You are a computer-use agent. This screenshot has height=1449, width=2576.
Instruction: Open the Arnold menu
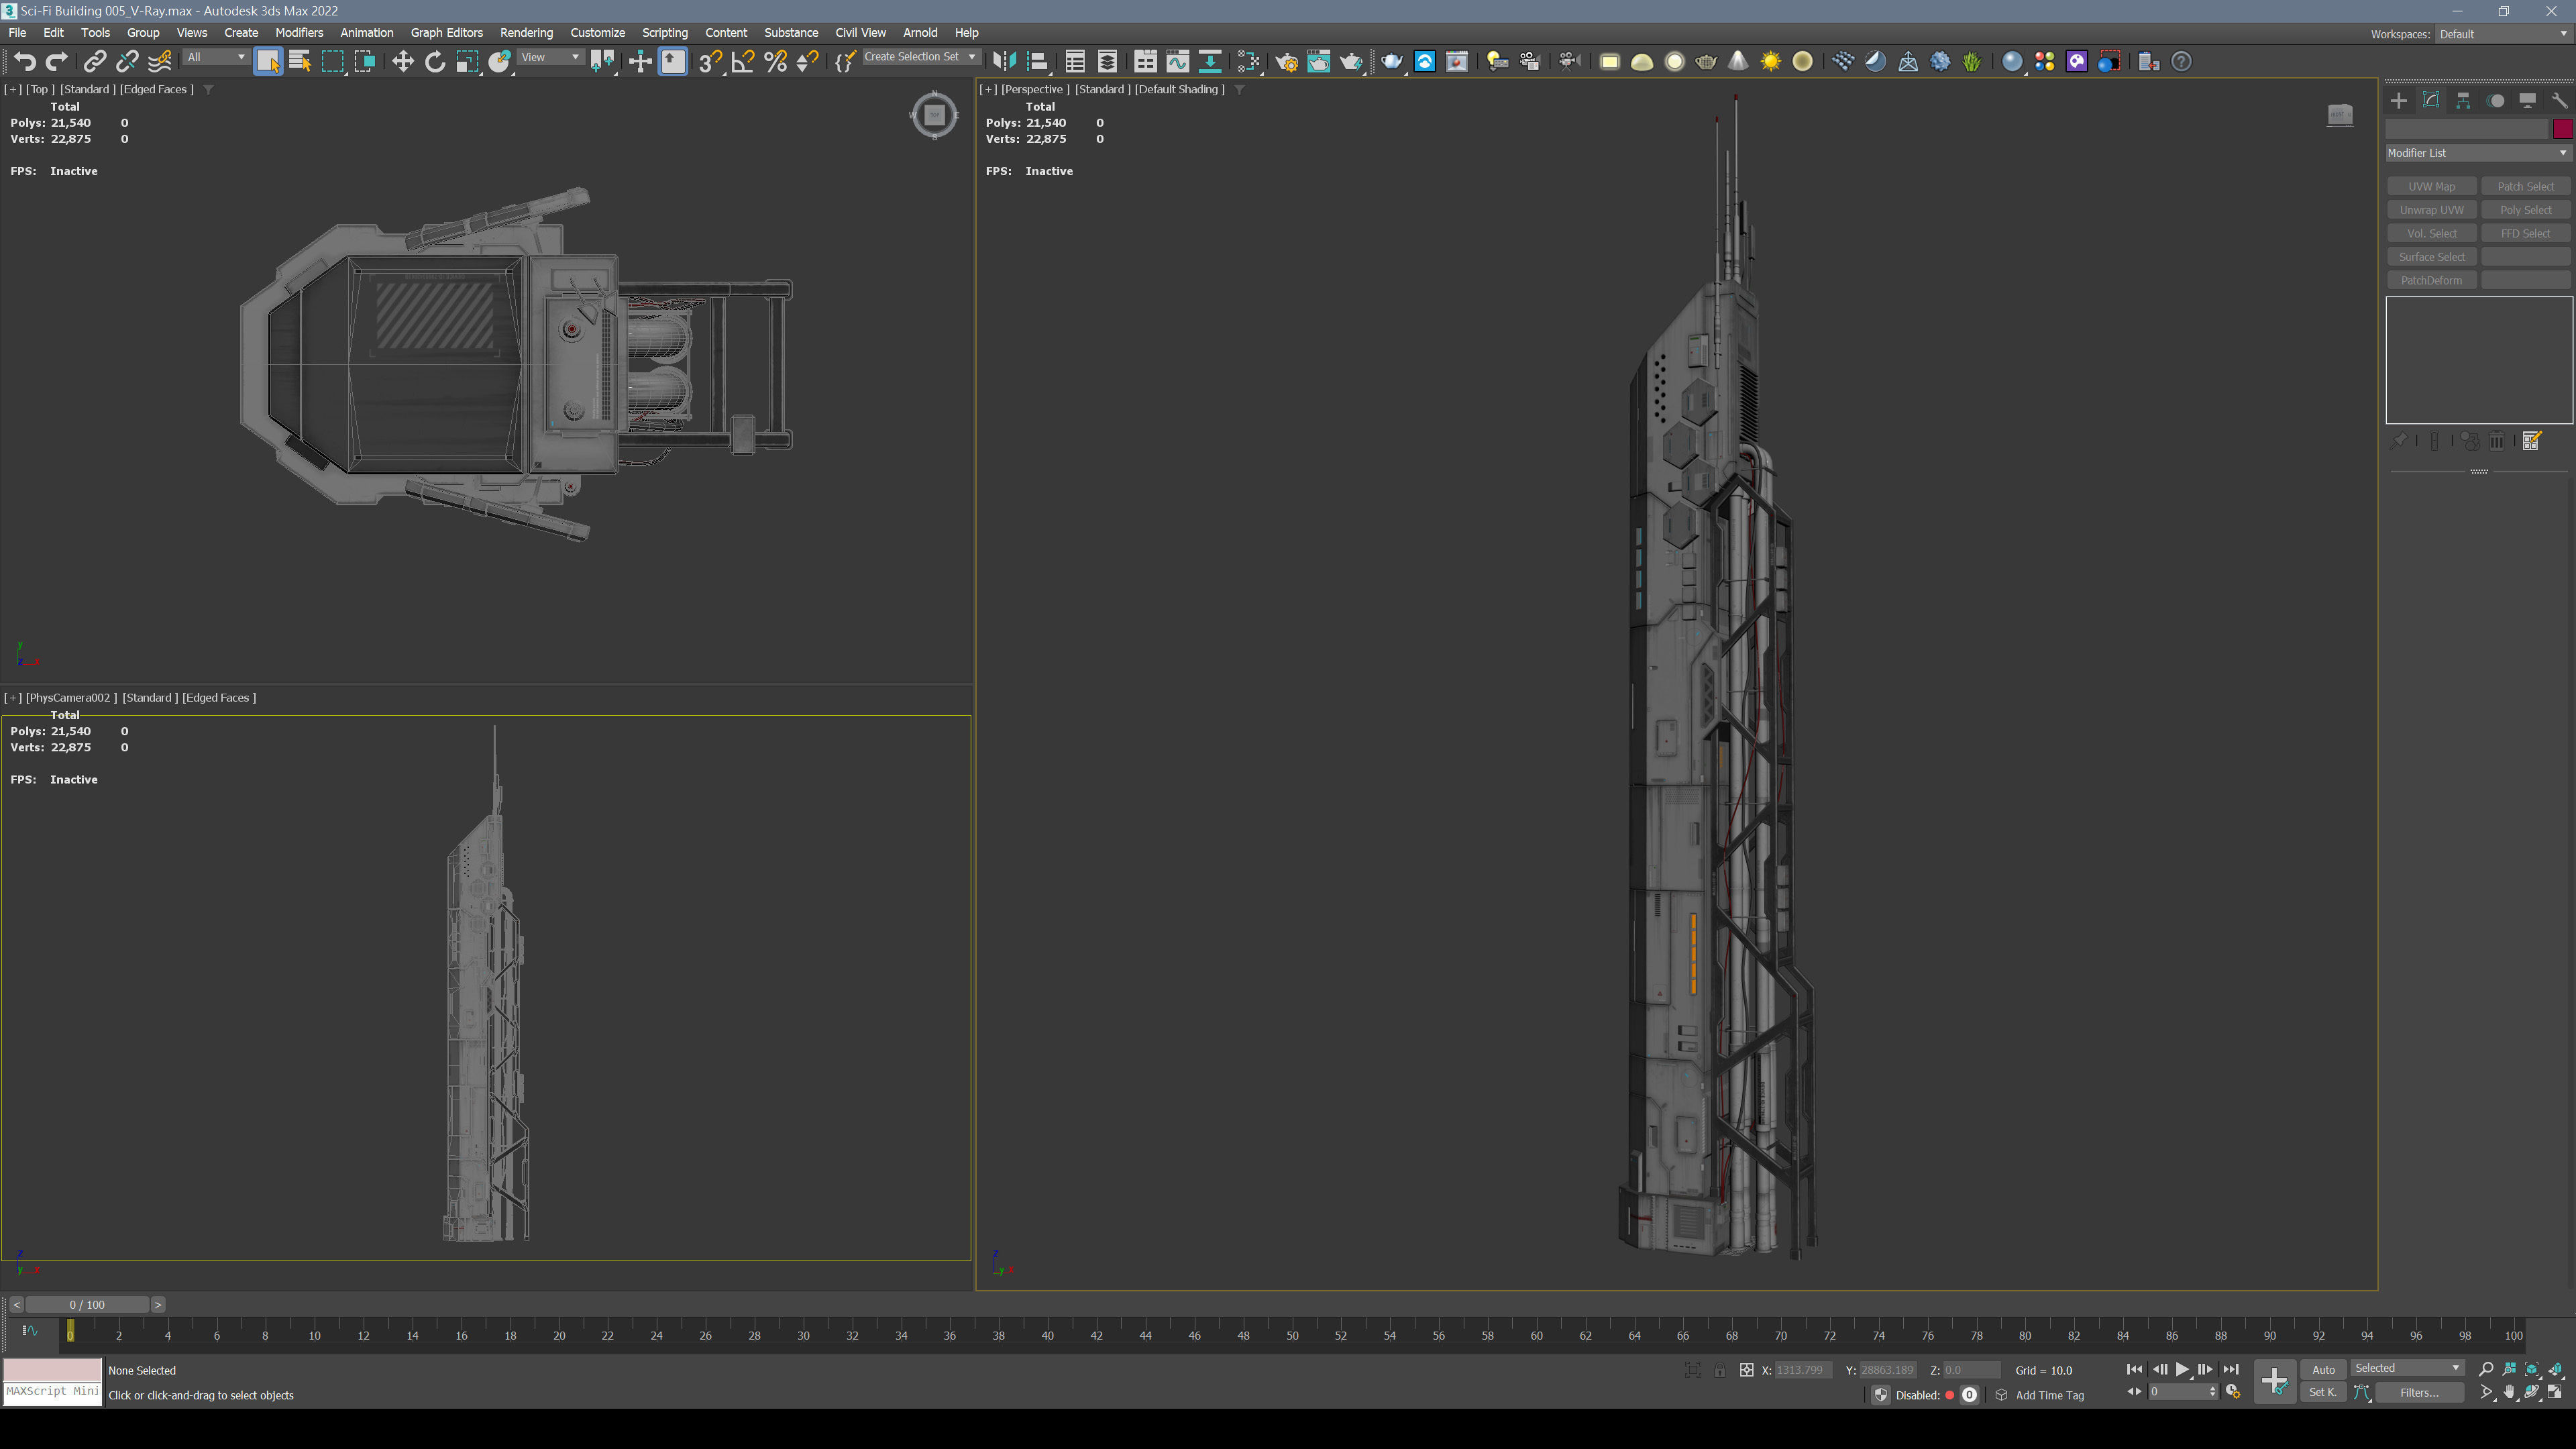point(919,32)
